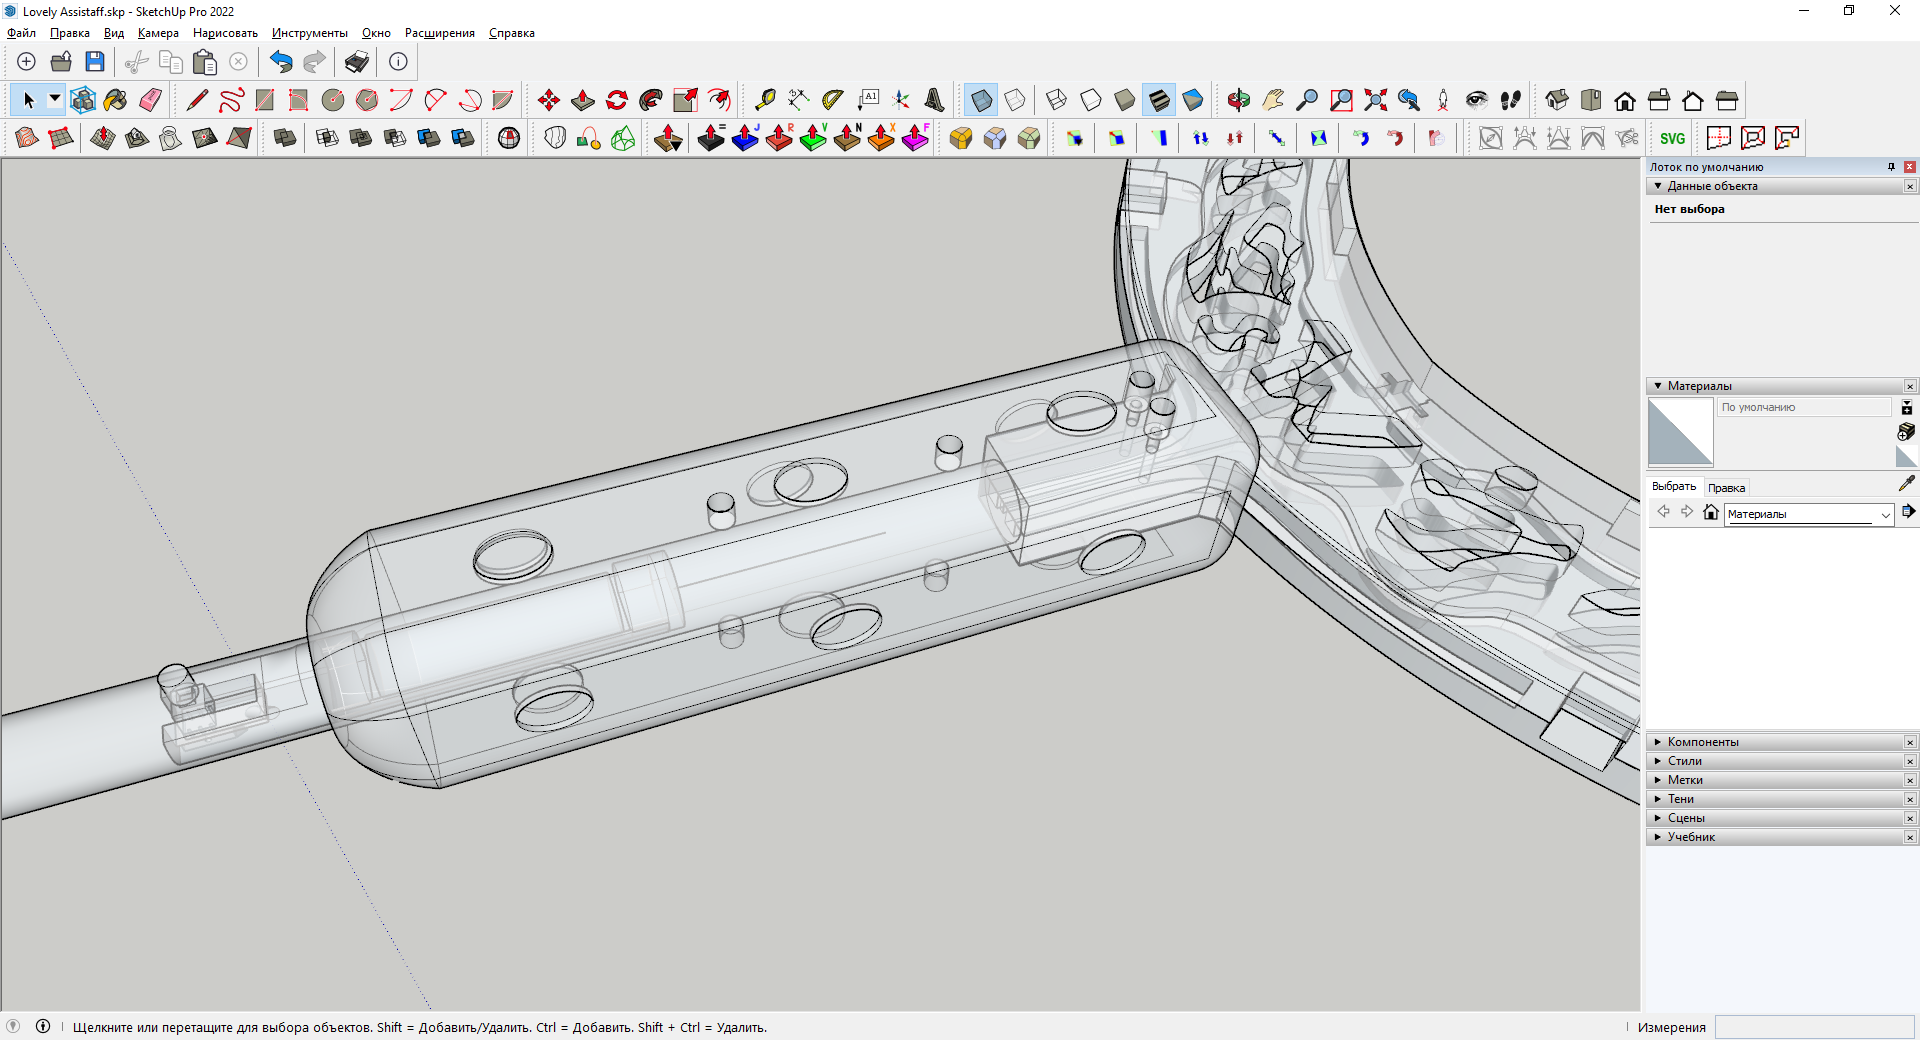Select the Protractor tool

tap(832, 100)
